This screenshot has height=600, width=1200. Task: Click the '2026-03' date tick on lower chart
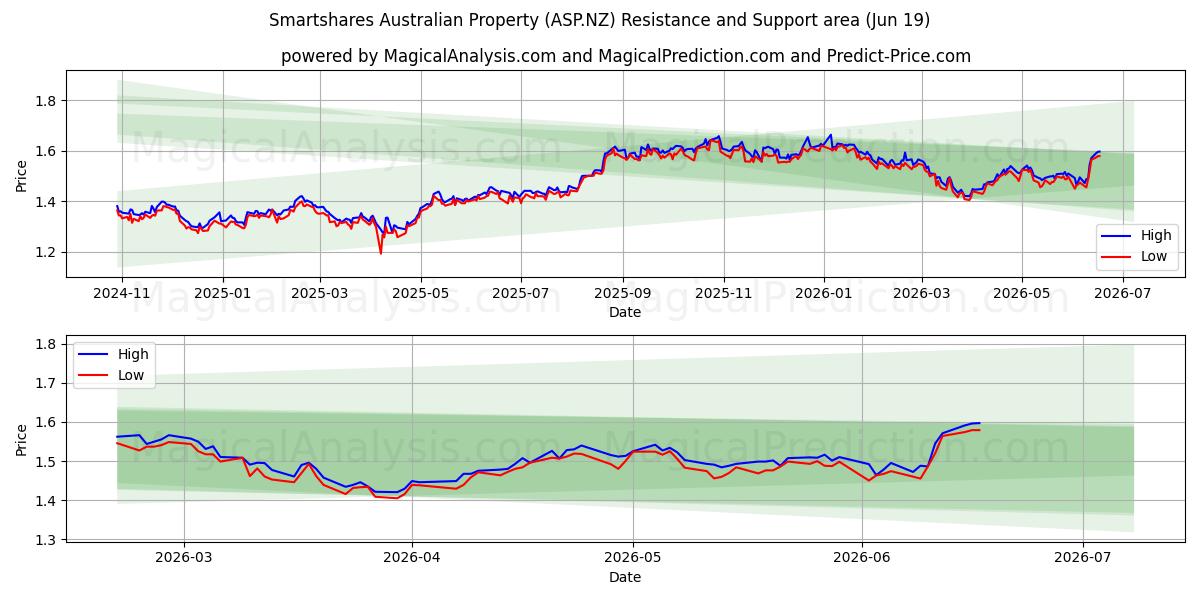click(185, 559)
